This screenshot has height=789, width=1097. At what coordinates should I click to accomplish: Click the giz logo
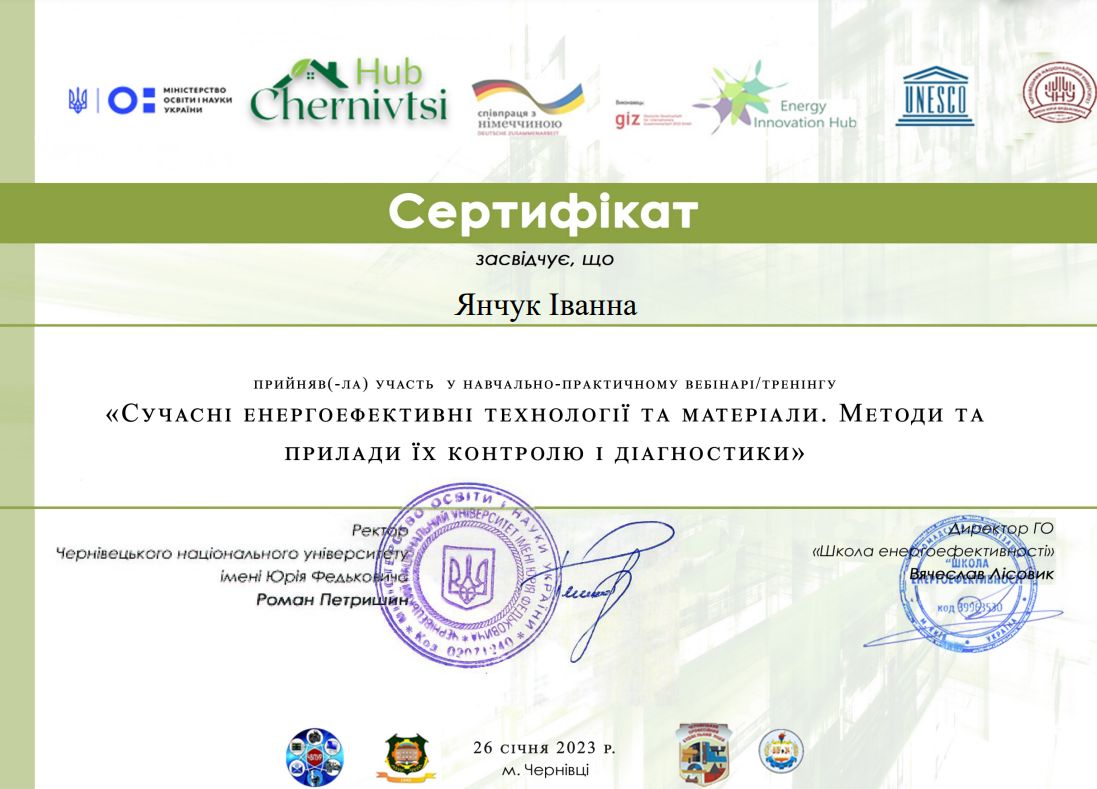[627, 119]
